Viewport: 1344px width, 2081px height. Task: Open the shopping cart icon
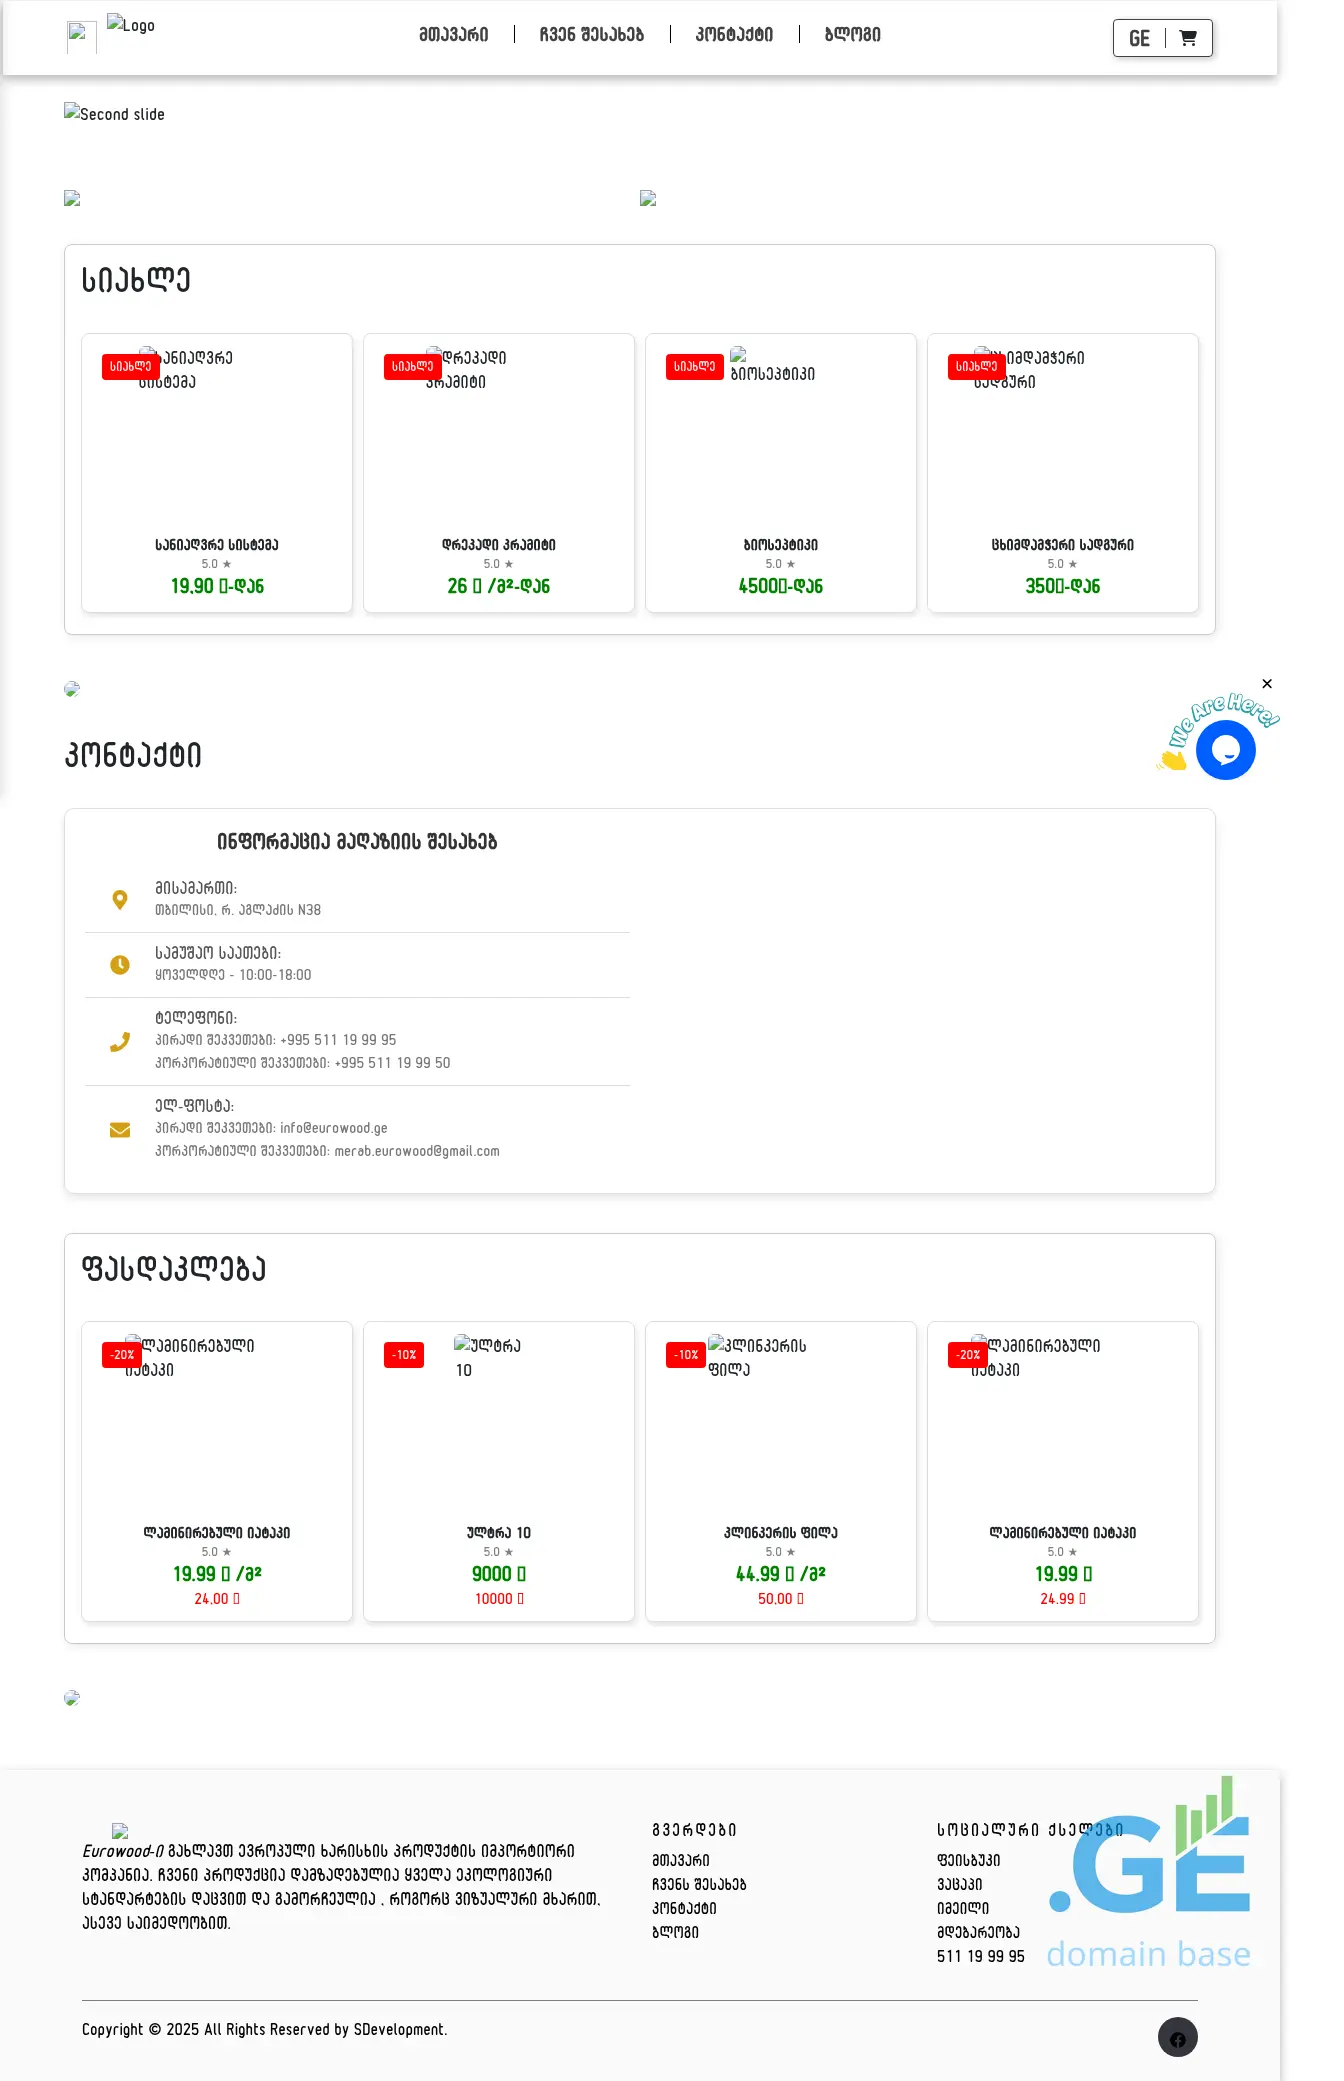click(x=1188, y=38)
